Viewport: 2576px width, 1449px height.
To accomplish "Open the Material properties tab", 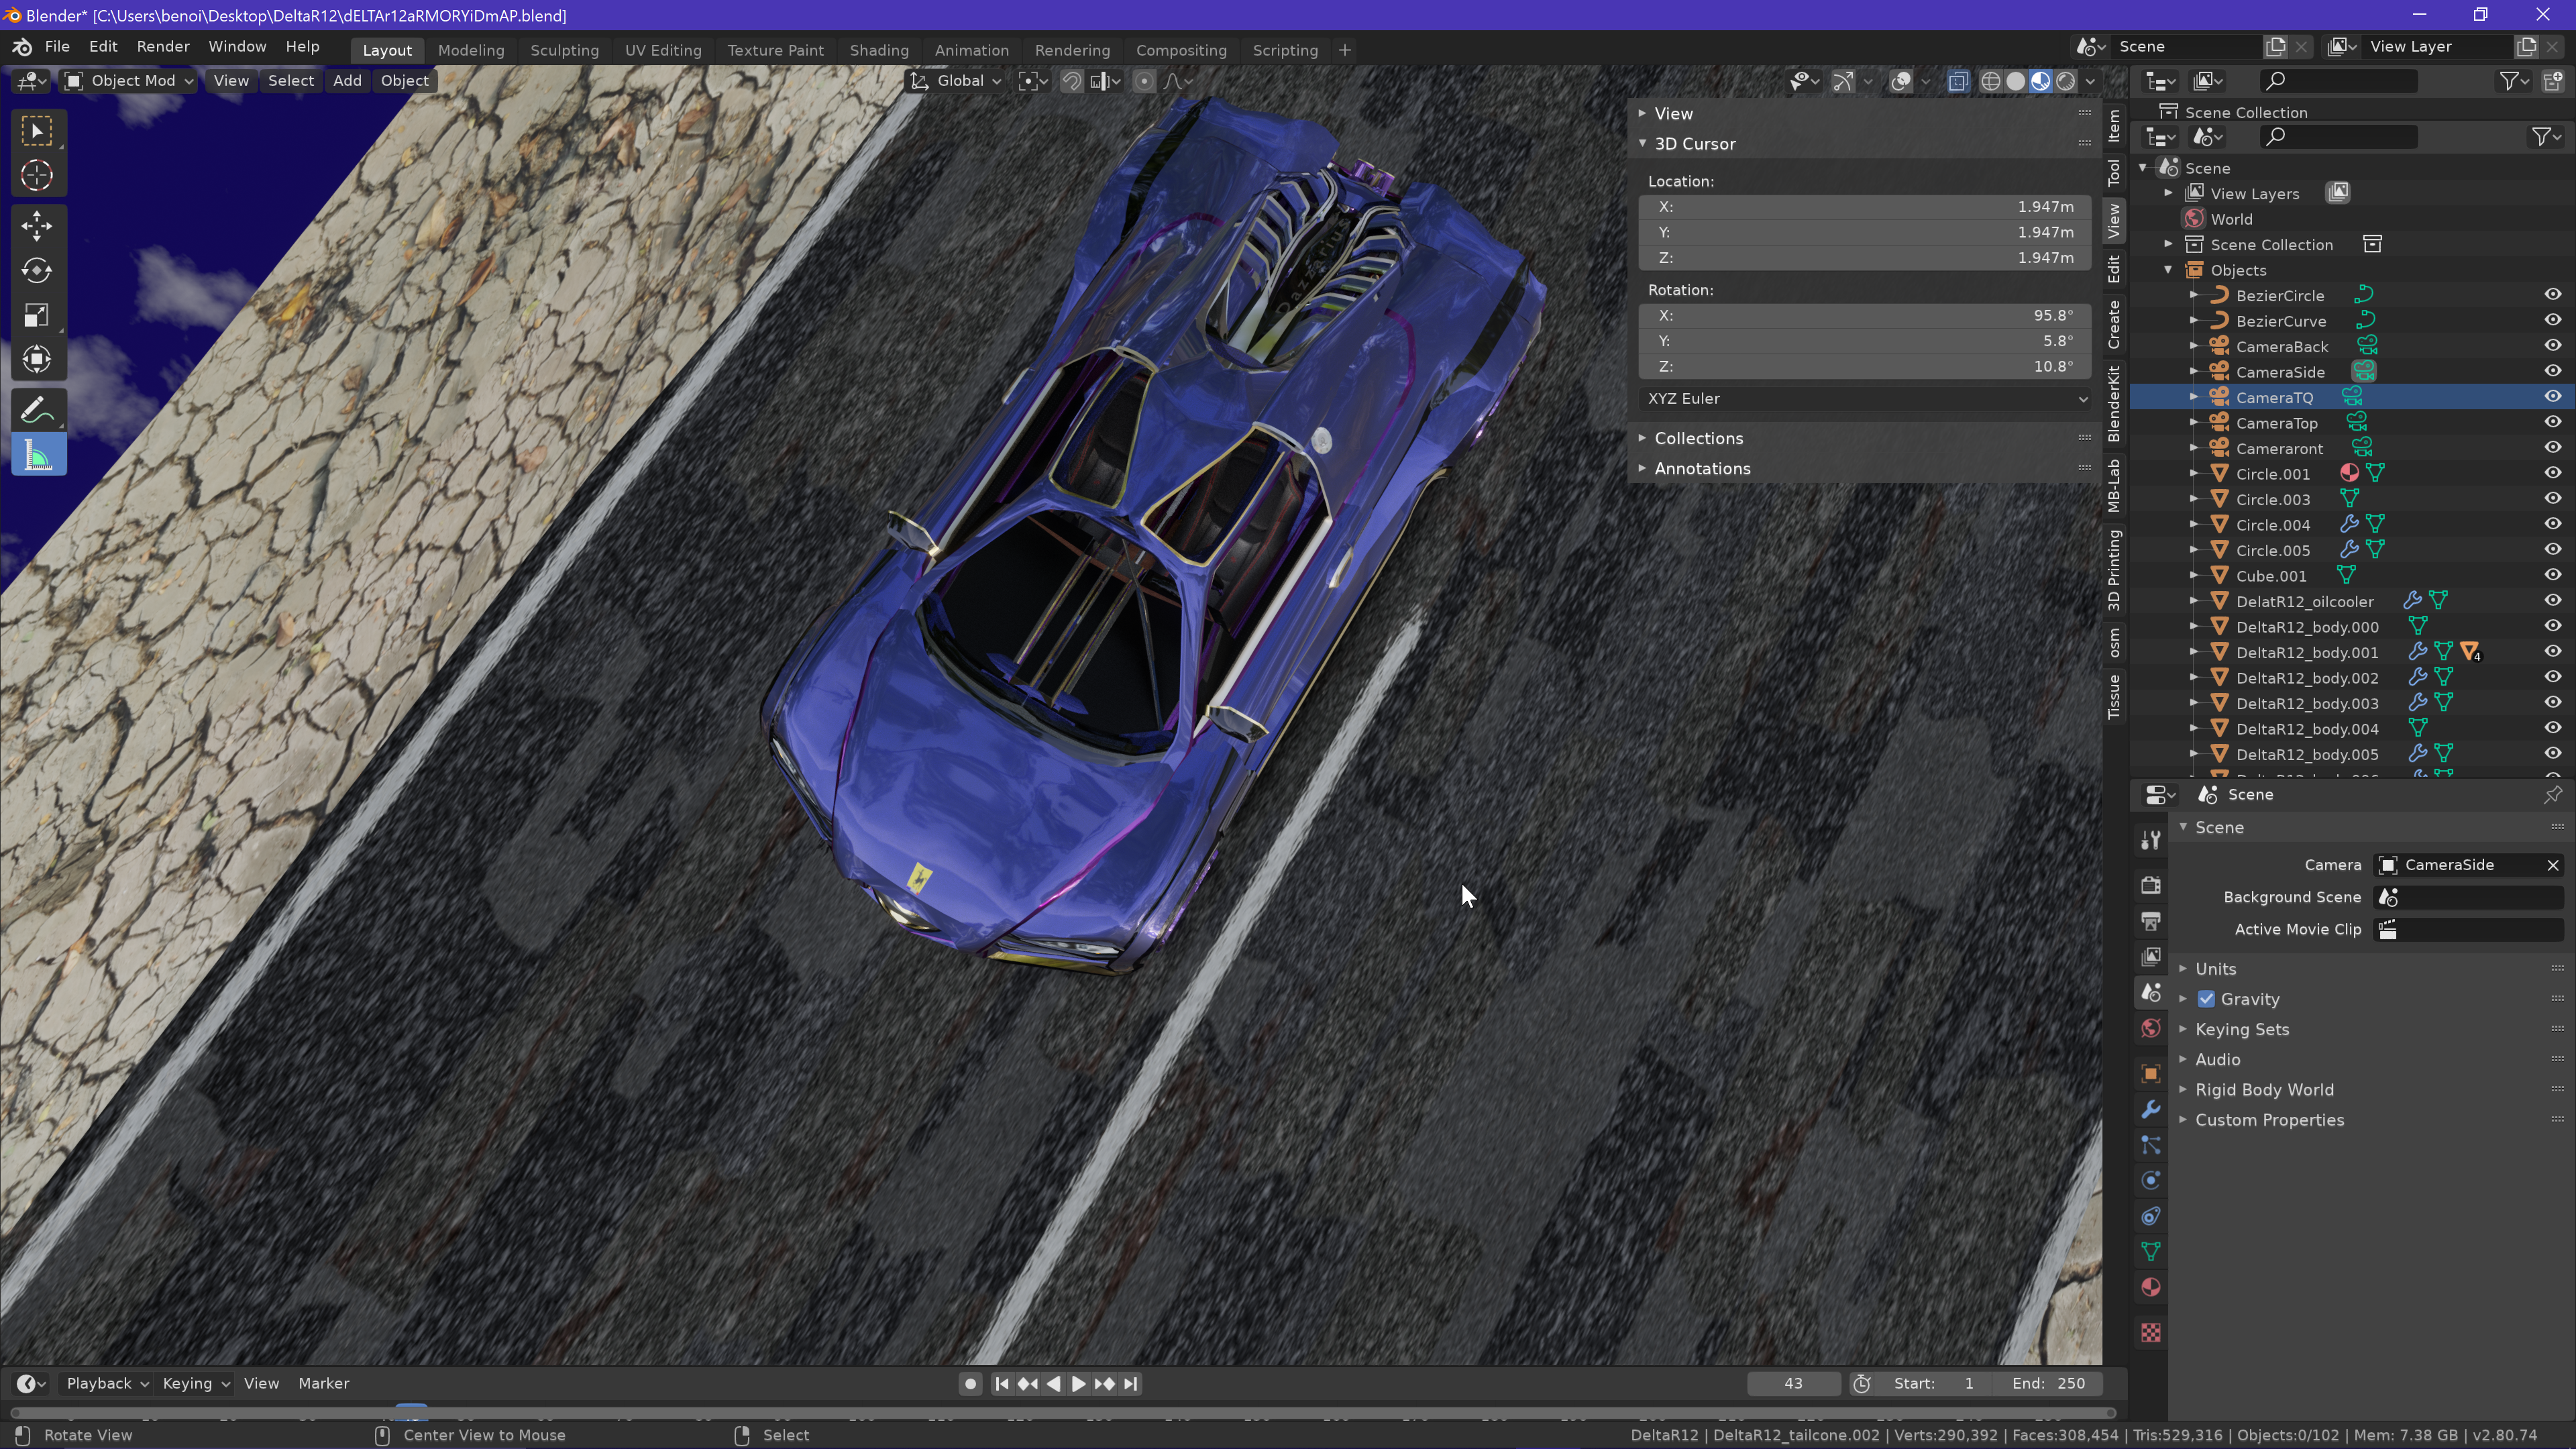I will (2150, 1287).
